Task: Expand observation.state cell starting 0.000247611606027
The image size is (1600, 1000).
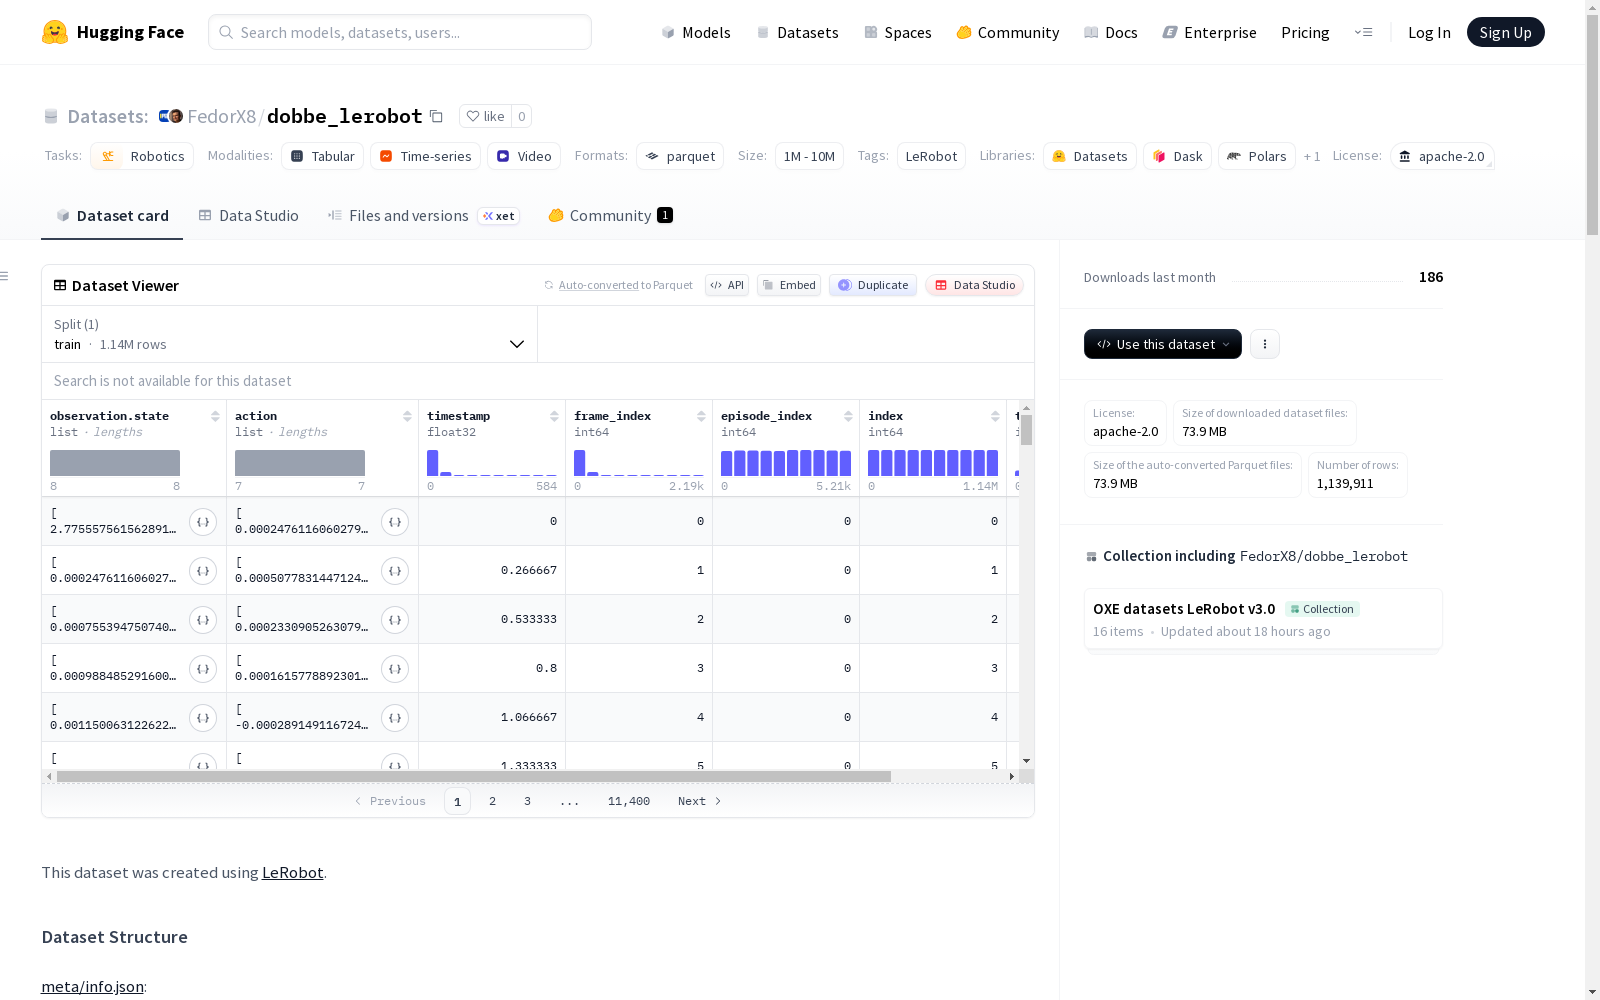Action: point(203,570)
